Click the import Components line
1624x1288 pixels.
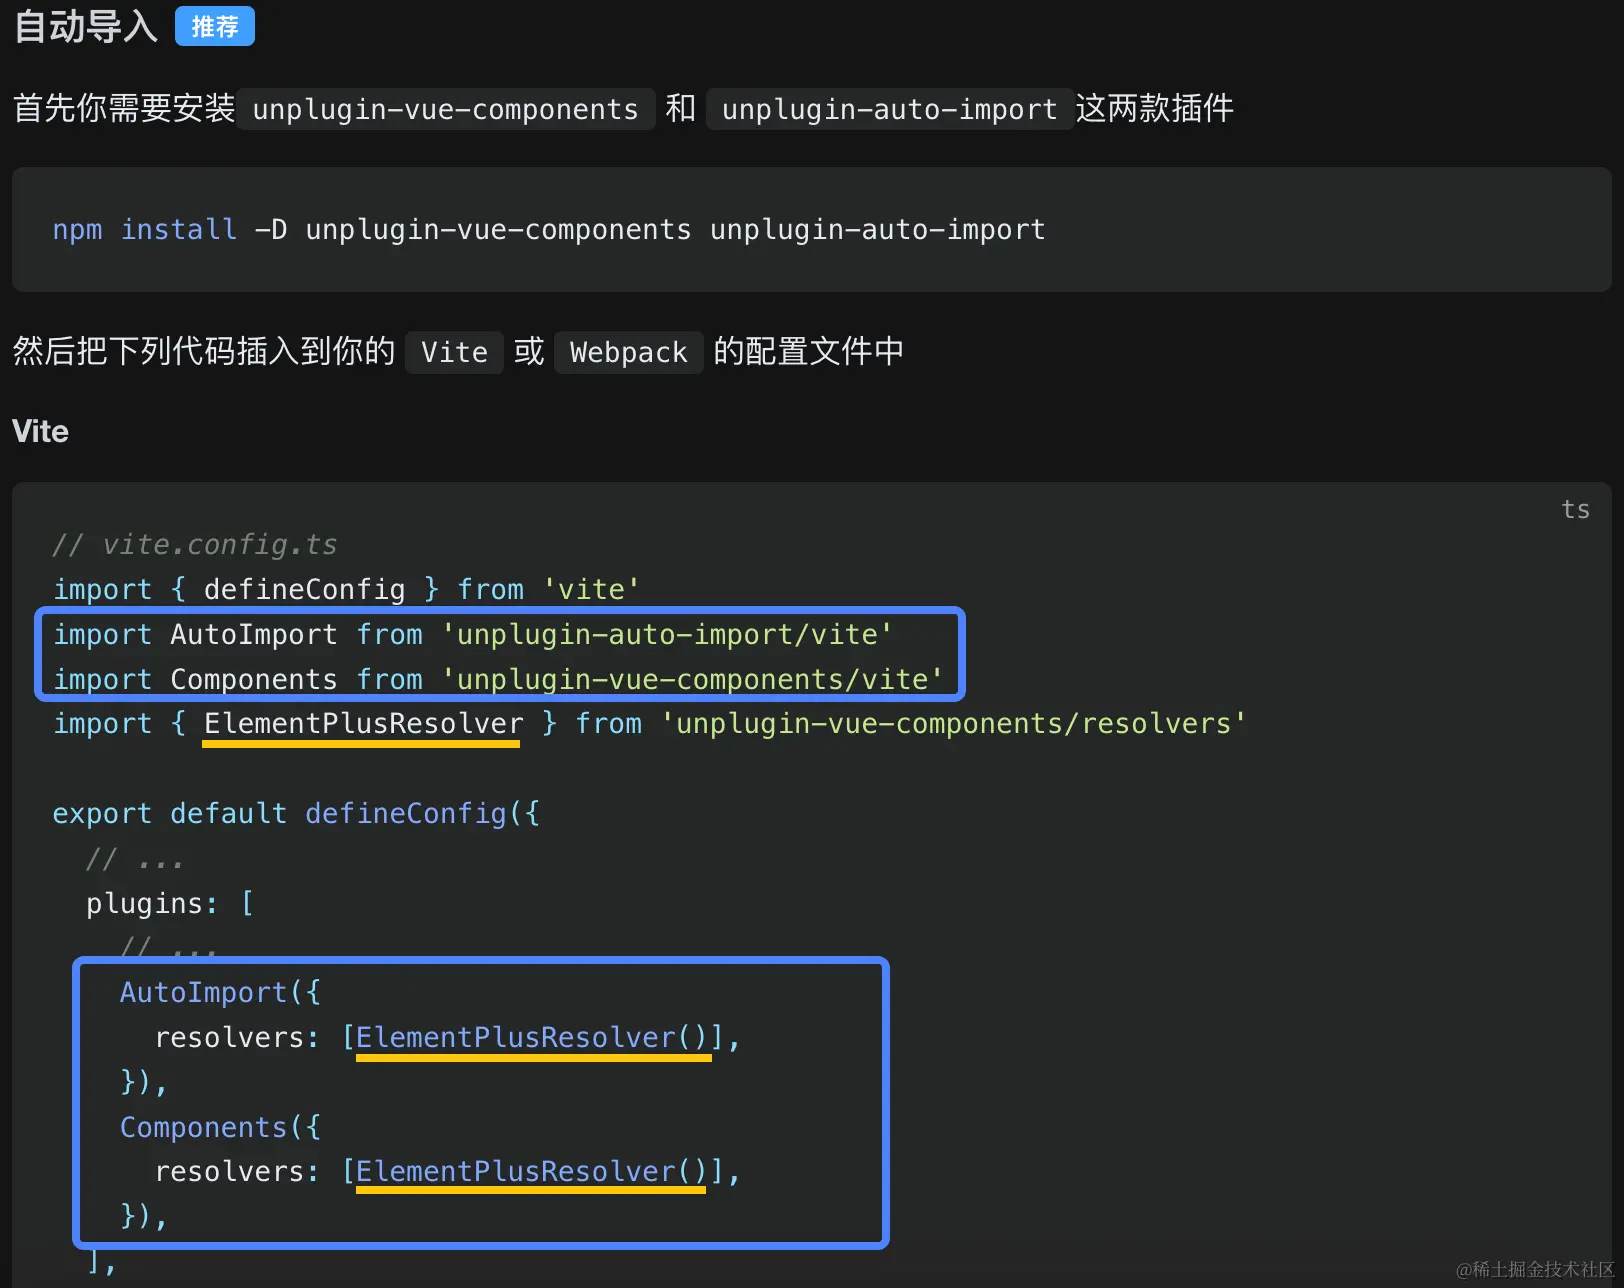pyautogui.click(x=497, y=679)
